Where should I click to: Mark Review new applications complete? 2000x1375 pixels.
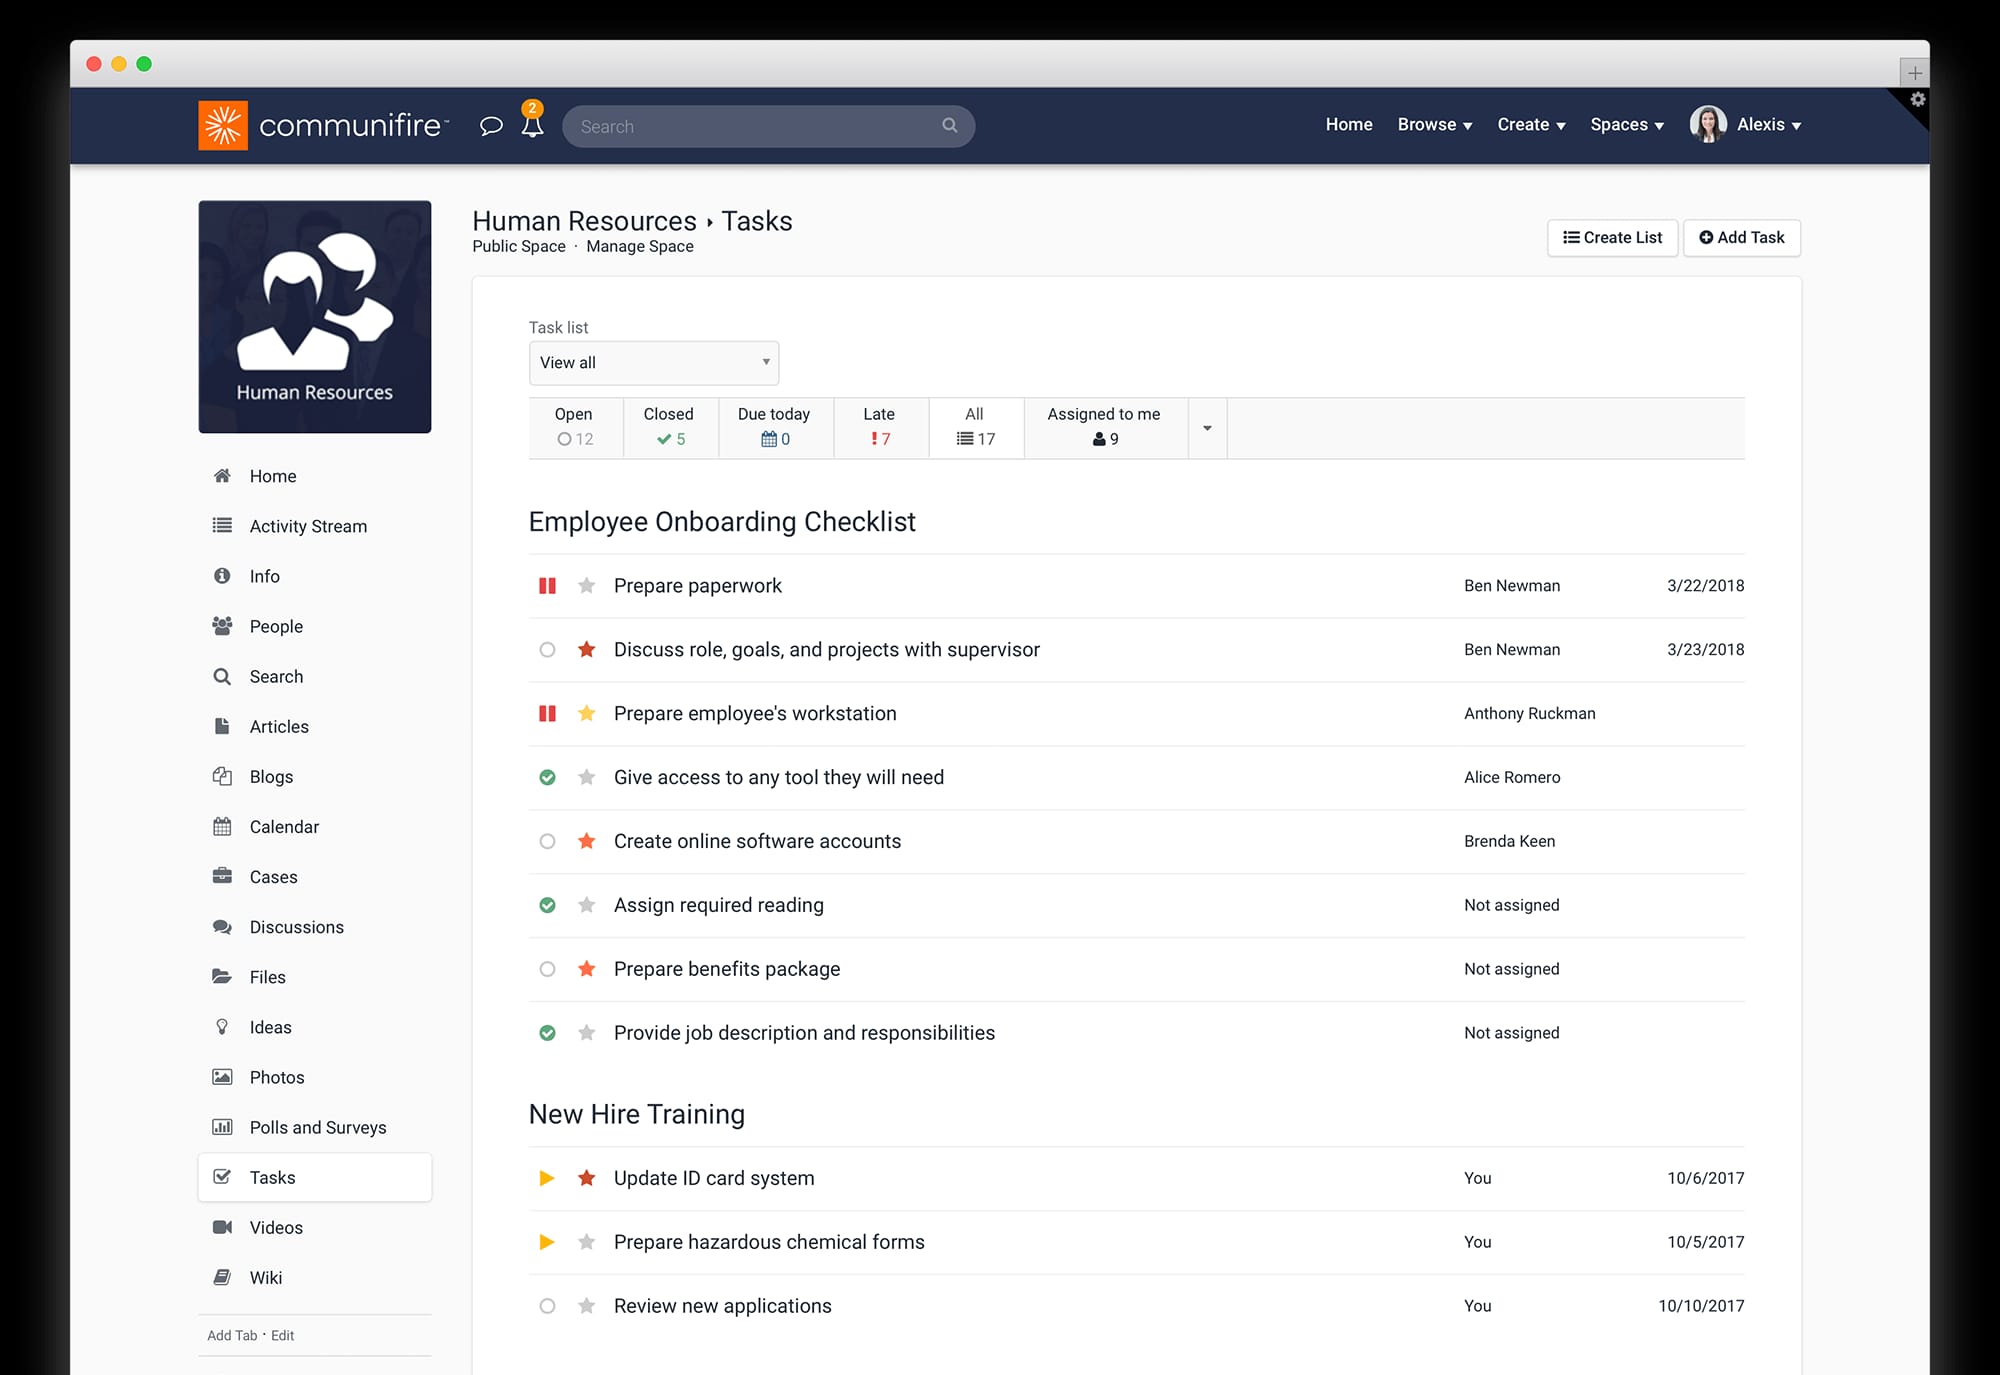pyautogui.click(x=547, y=1306)
